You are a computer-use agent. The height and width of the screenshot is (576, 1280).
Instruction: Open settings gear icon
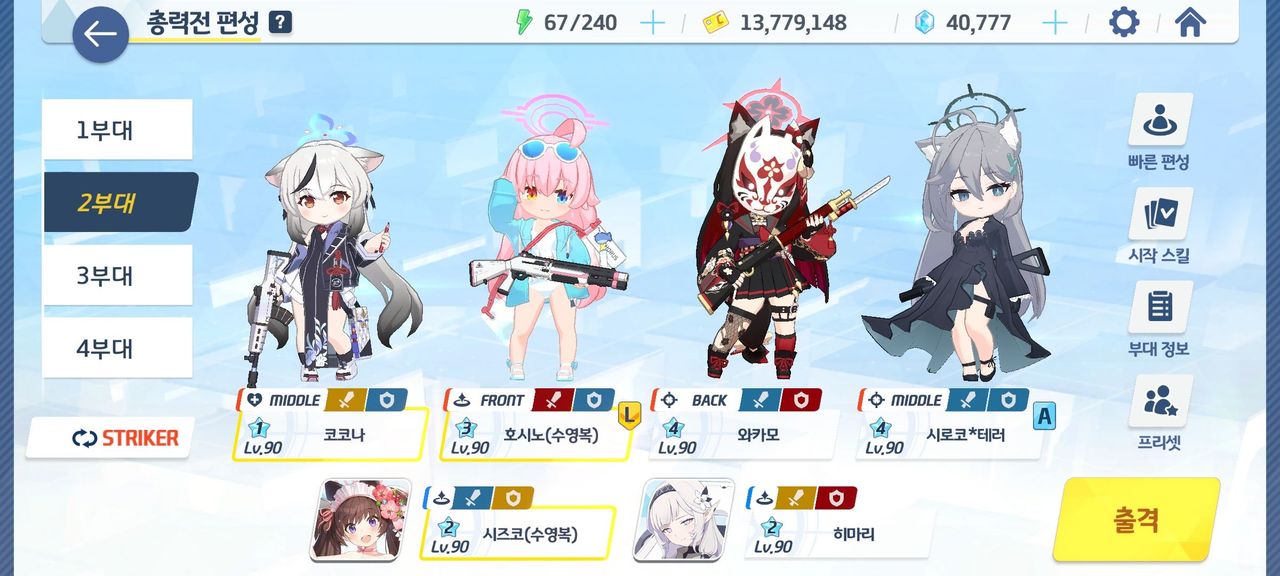[1124, 22]
